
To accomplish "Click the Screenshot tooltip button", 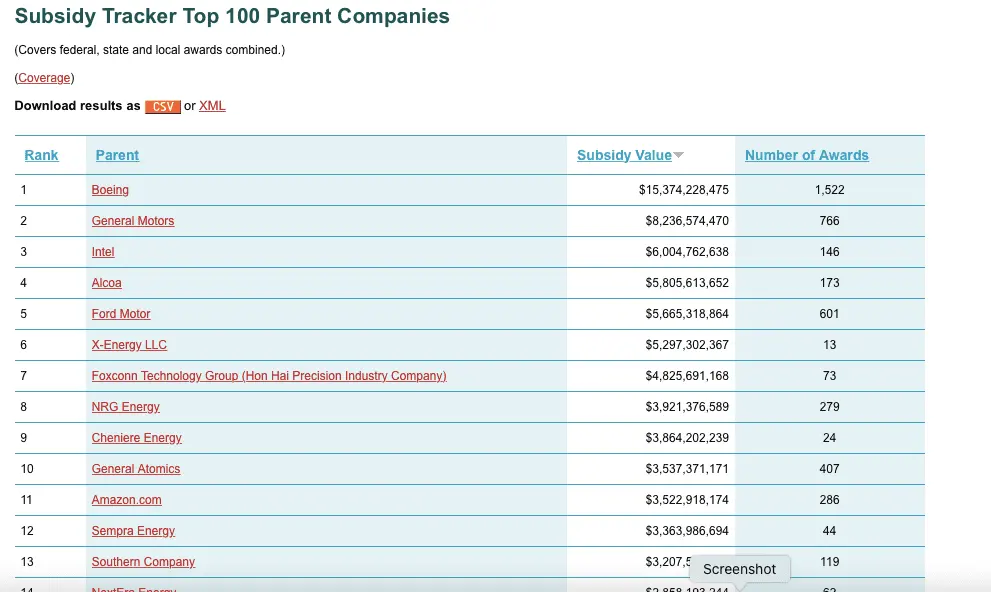I will pos(740,569).
